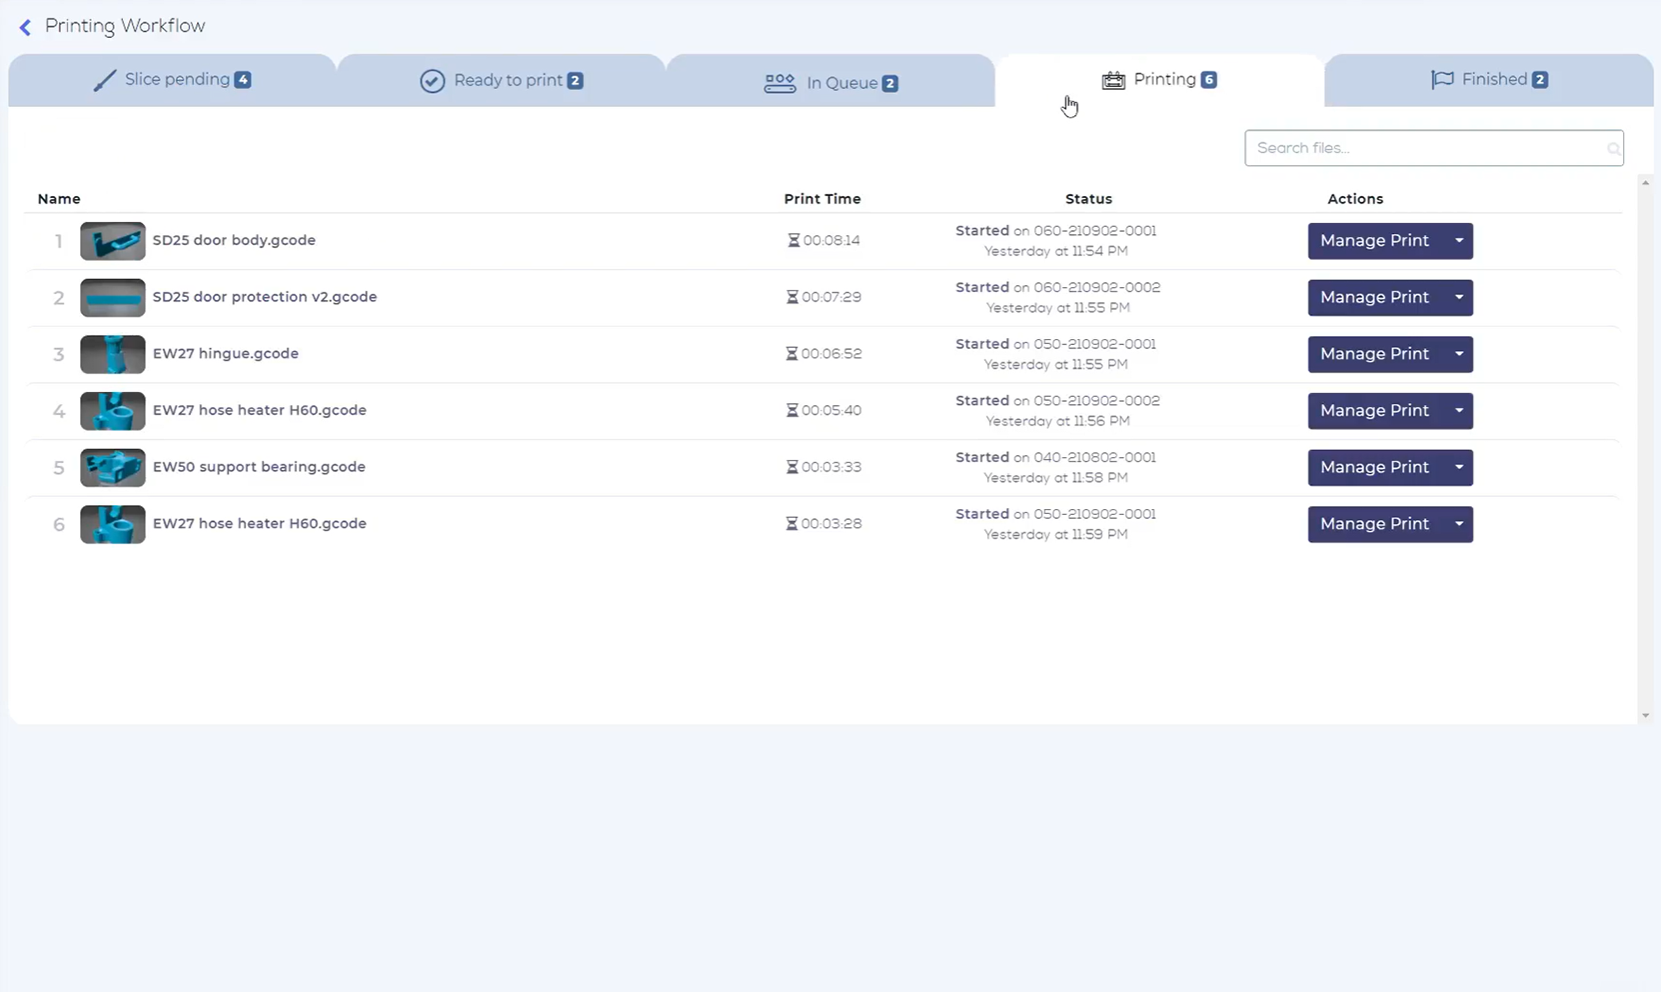1661x992 pixels.
Task: Click the In Queue people icon
Action: coord(780,83)
